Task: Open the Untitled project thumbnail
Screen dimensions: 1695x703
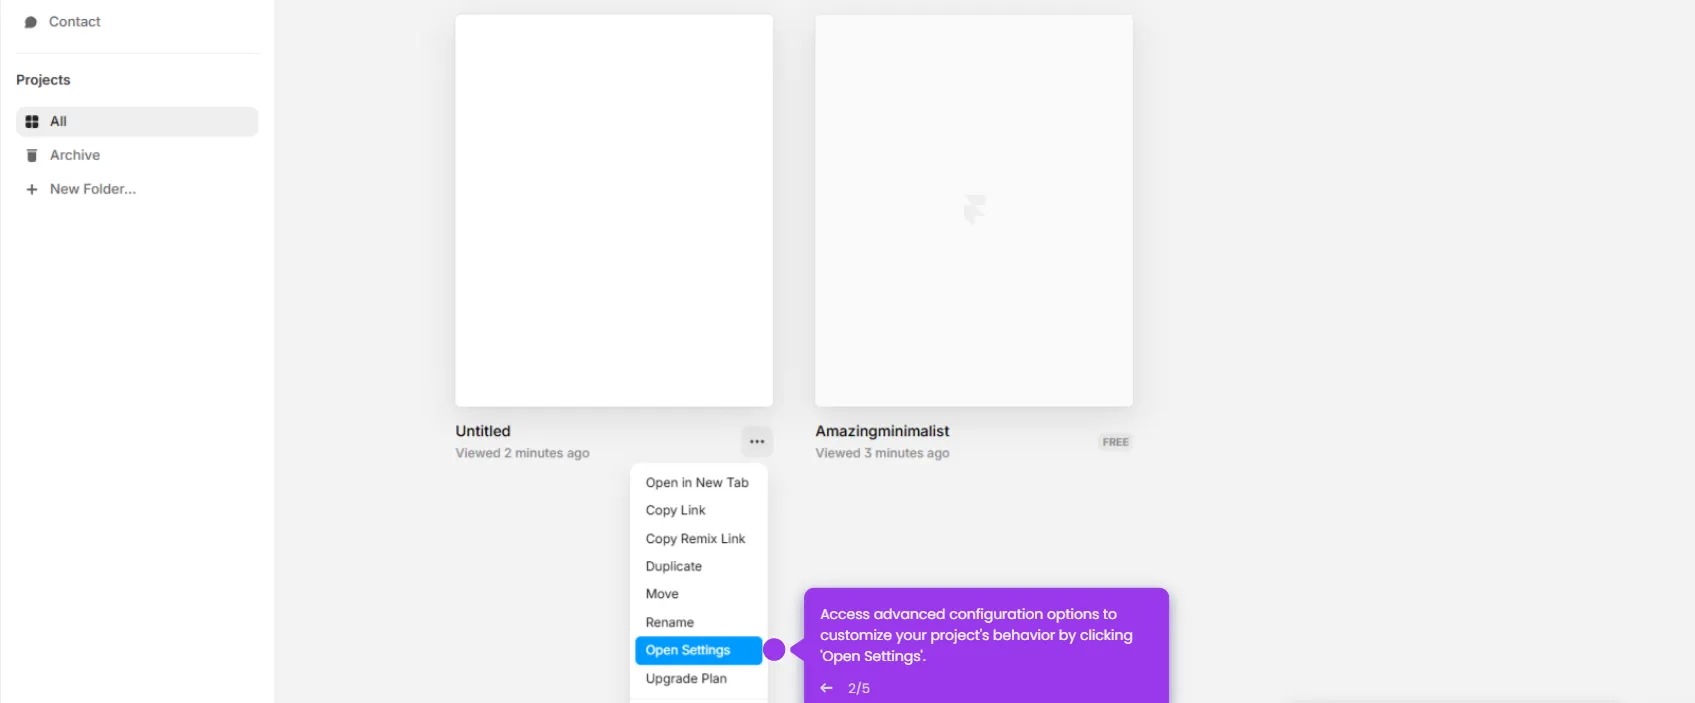Action: [614, 210]
